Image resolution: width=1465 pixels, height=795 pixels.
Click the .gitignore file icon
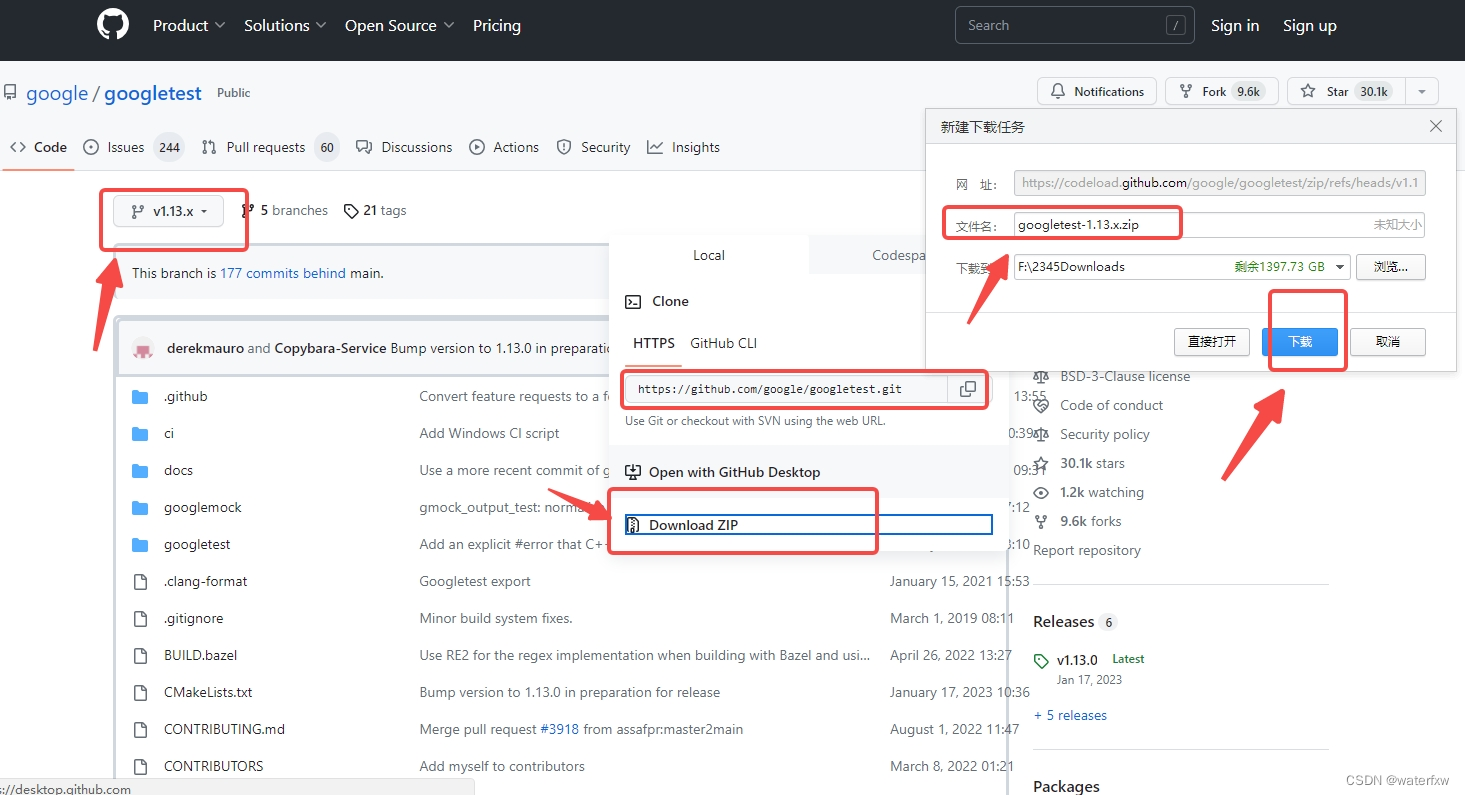(140, 619)
